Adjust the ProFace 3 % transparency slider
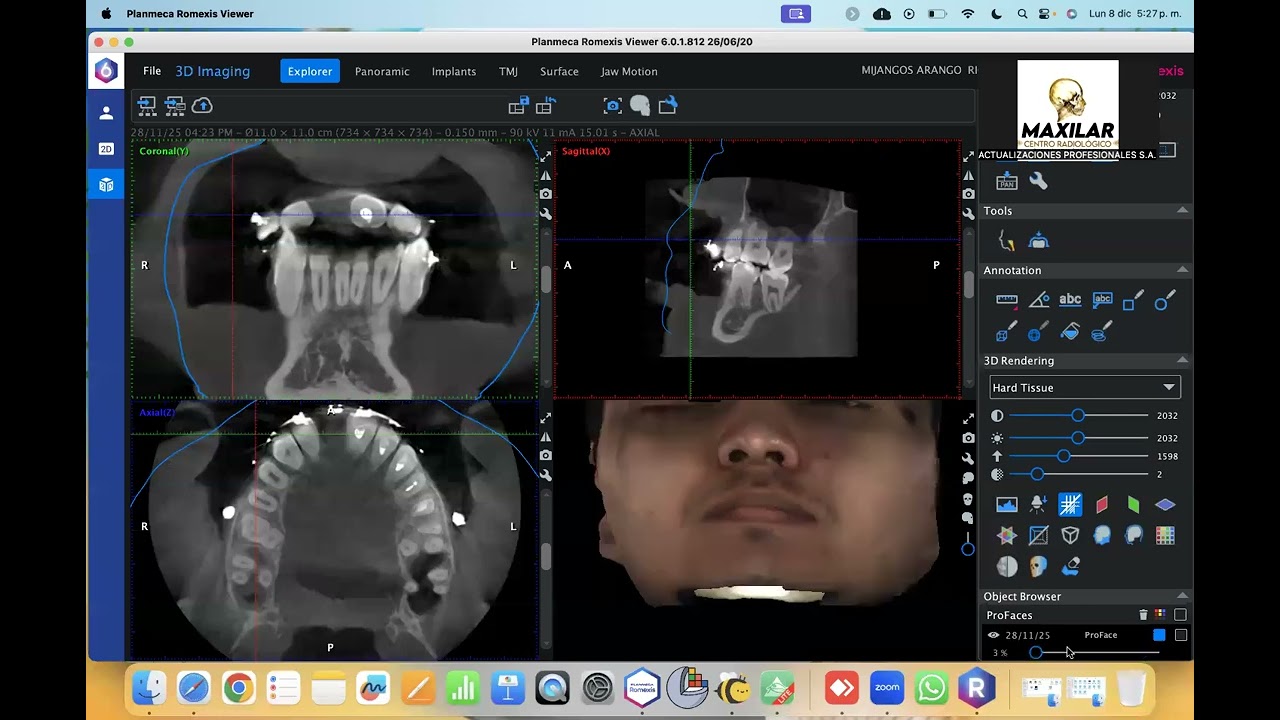 pyautogui.click(x=1095, y=653)
